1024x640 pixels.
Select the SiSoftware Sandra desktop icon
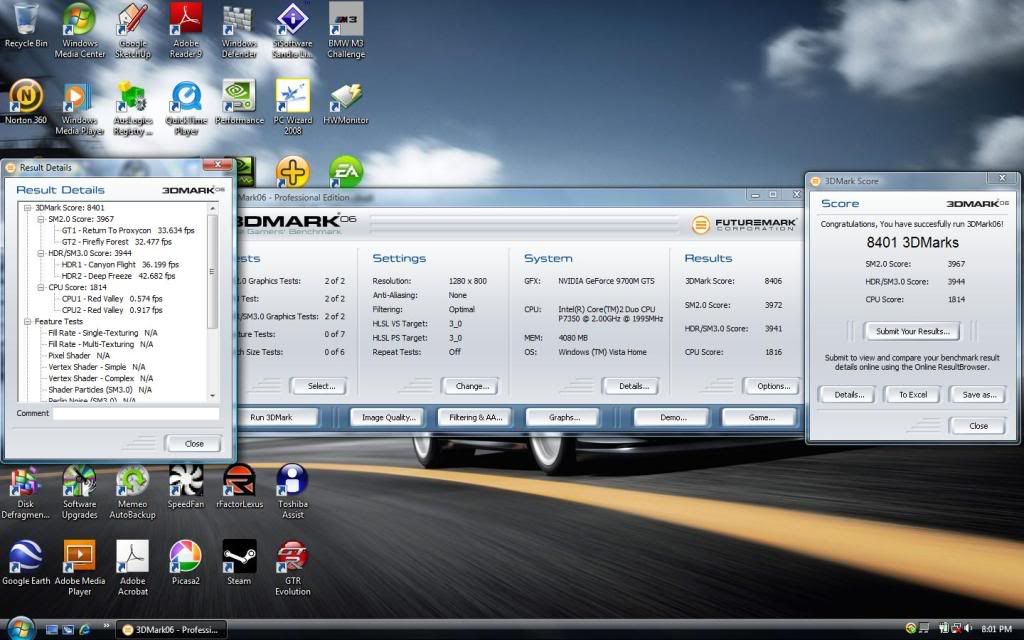pyautogui.click(x=293, y=30)
